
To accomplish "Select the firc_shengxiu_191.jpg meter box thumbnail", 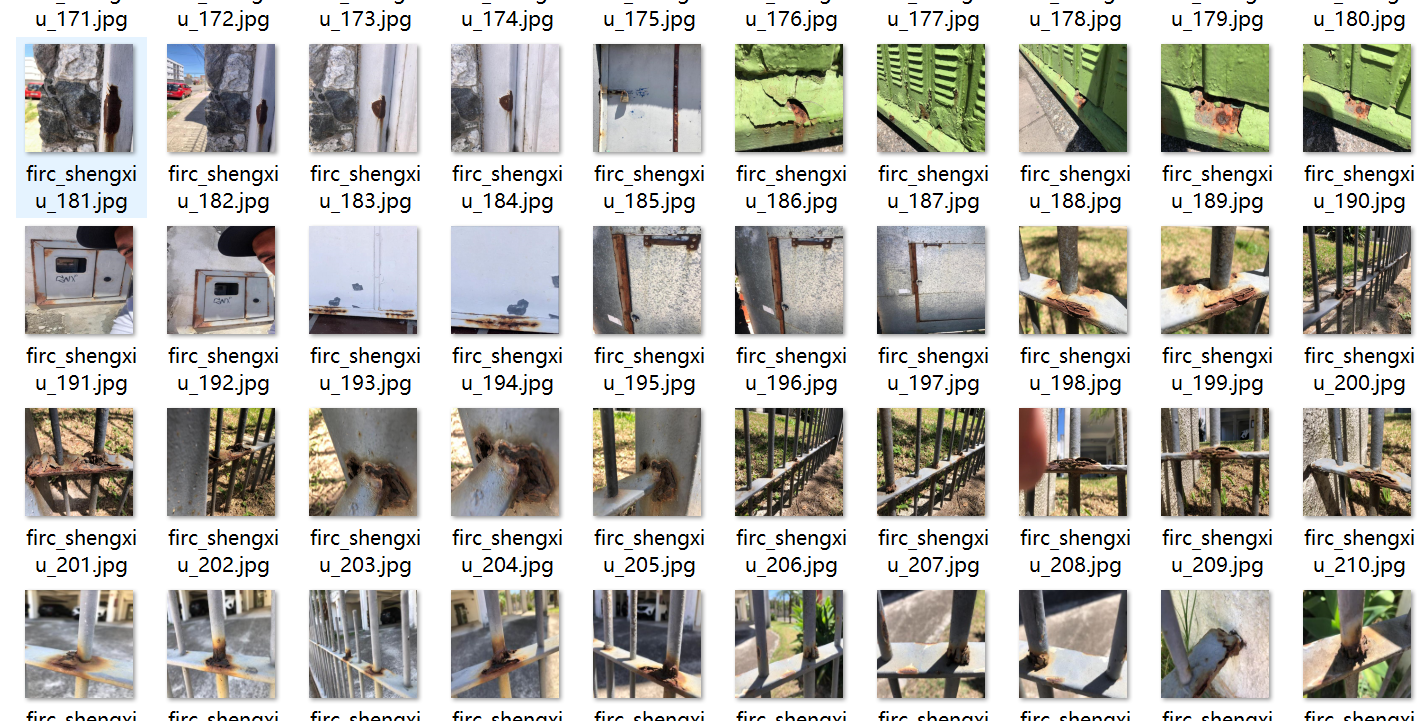I will 79,280.
